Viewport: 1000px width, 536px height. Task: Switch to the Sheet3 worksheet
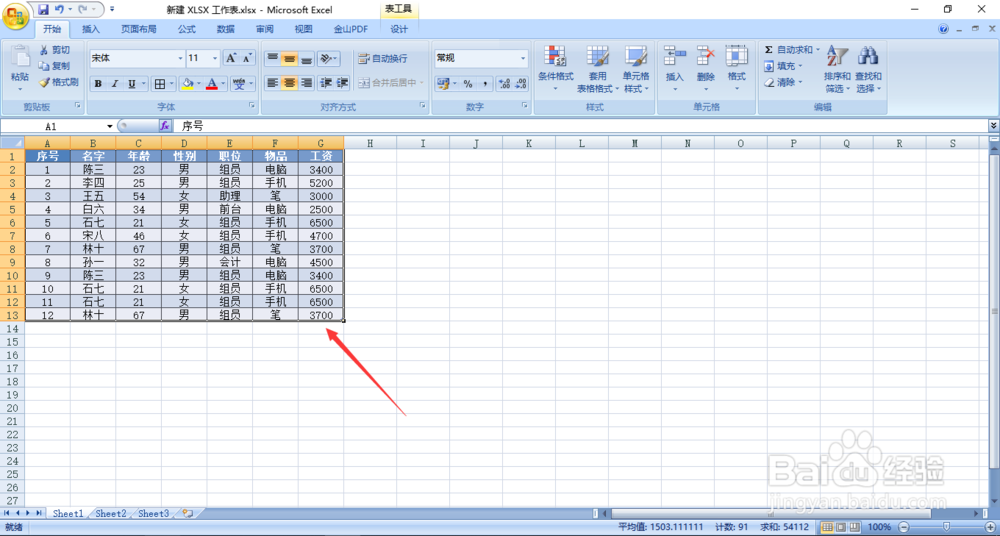coord(154,513)
